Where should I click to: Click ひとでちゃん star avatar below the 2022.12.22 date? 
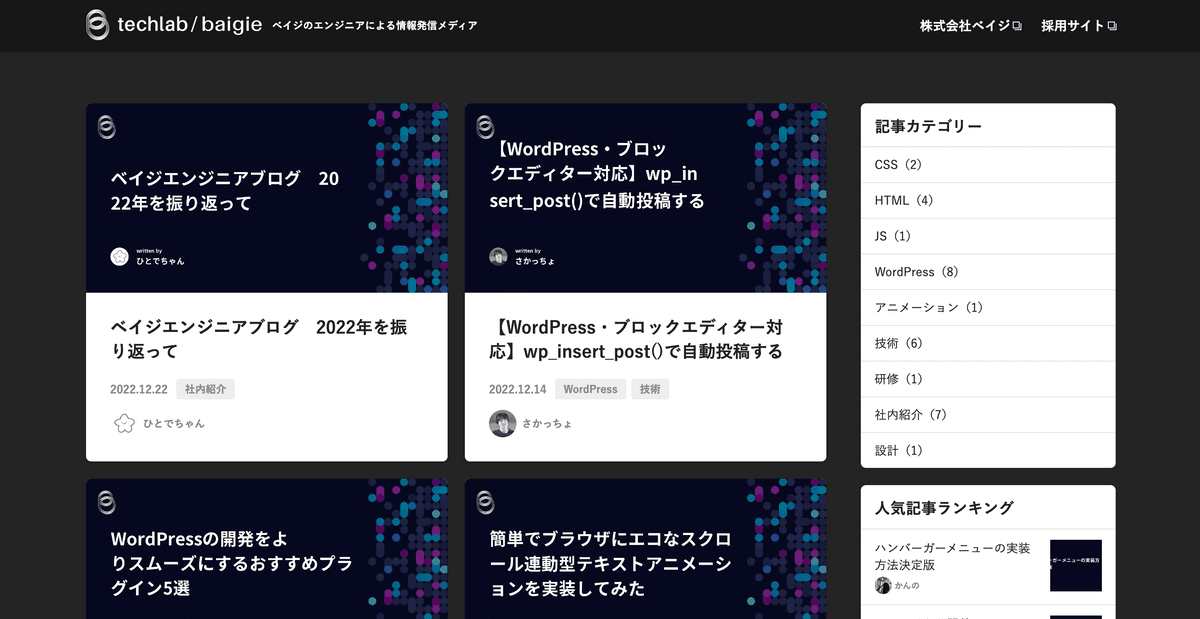tap(124, 423)
